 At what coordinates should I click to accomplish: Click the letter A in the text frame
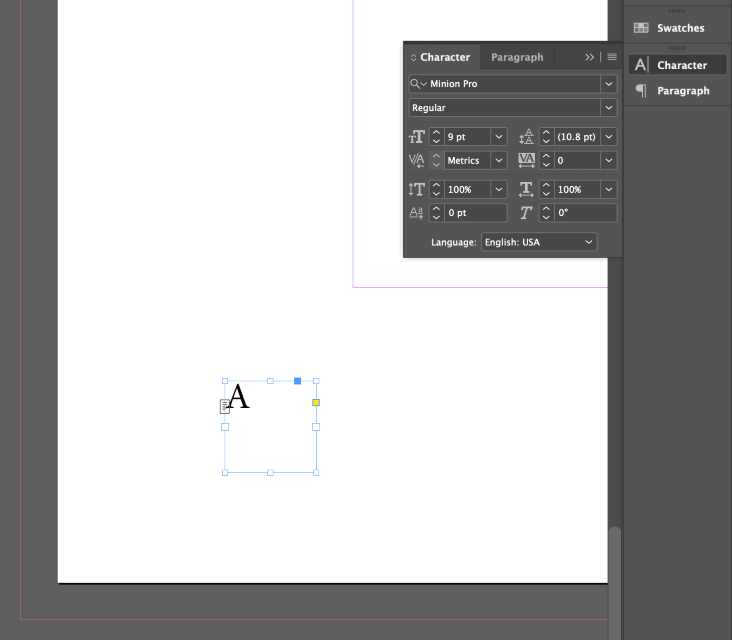(239, 396)
